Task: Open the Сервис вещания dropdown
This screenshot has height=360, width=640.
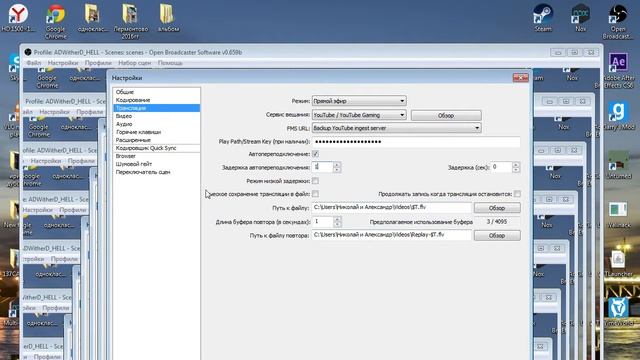Action: [359, 115]
